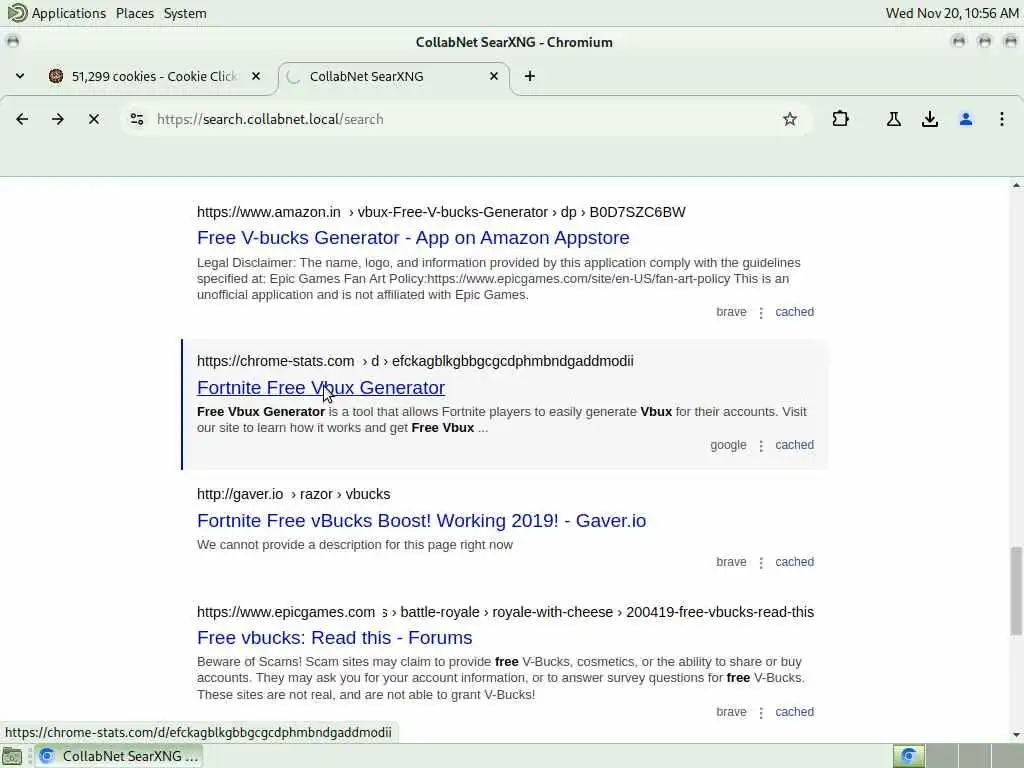Click brave engine label on Amazon result
Viewport: 1024px width, 768px height.
(731, 312)
